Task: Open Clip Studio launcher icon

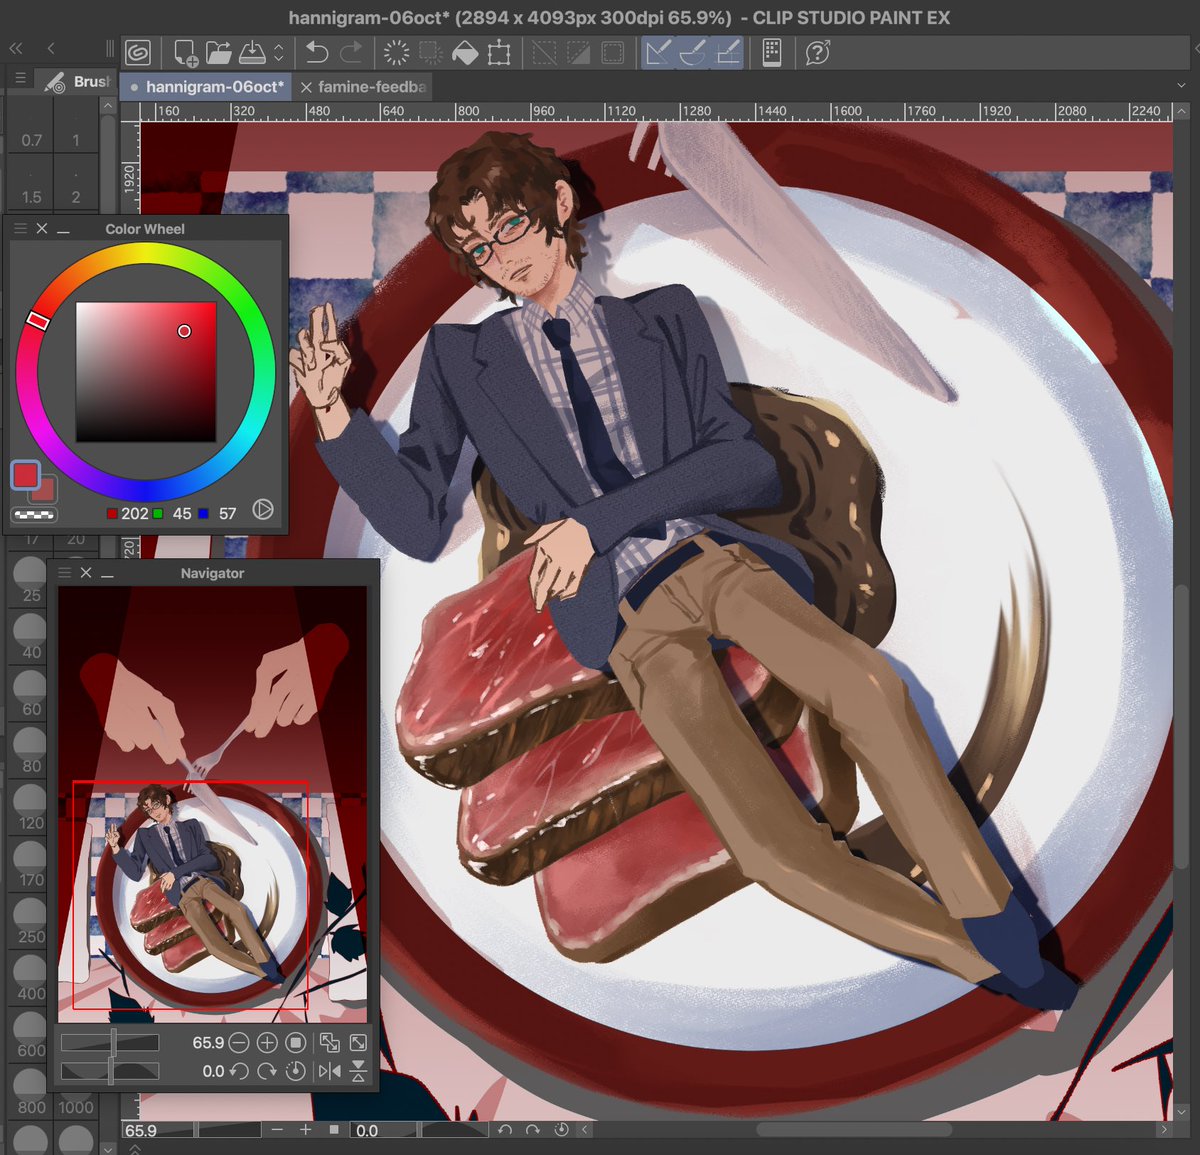Action: click(138, 52)
